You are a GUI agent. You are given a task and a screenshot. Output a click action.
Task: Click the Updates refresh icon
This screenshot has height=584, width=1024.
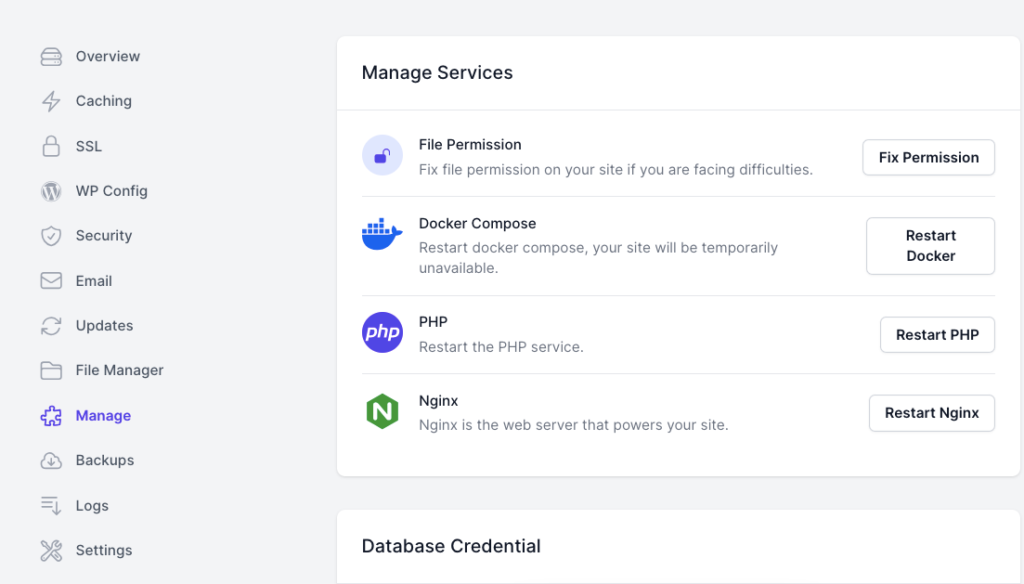click(51, 326)
